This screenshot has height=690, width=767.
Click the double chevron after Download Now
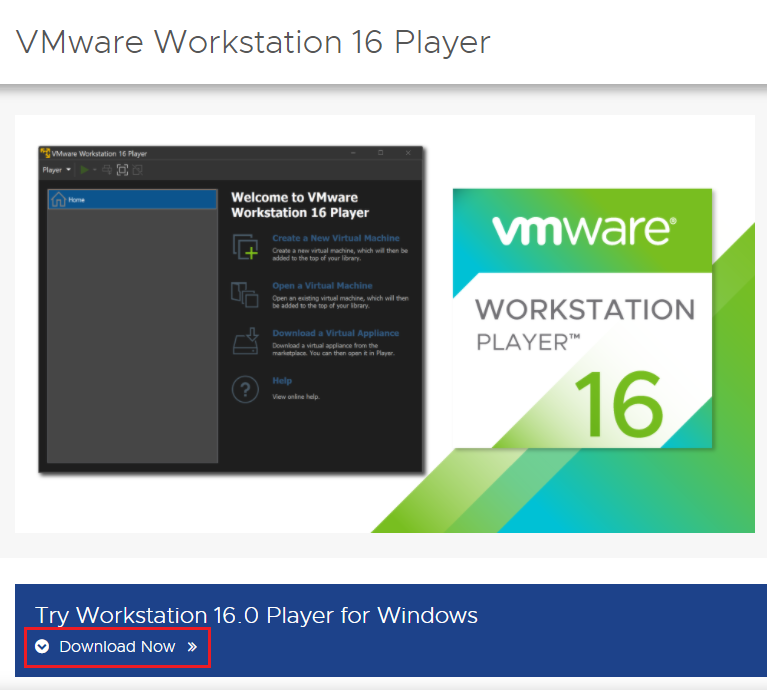(192, 647)
